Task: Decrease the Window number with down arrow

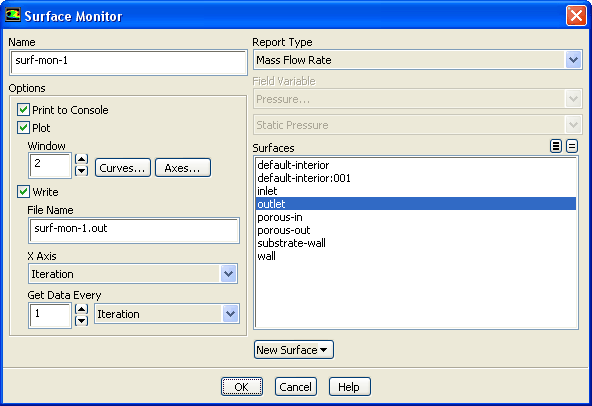Action: 82,171
